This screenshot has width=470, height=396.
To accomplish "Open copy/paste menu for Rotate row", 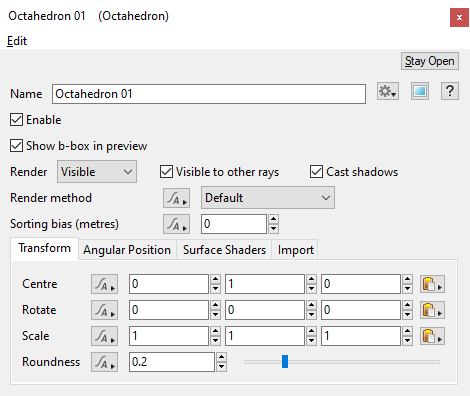I will tap(432, 310).
